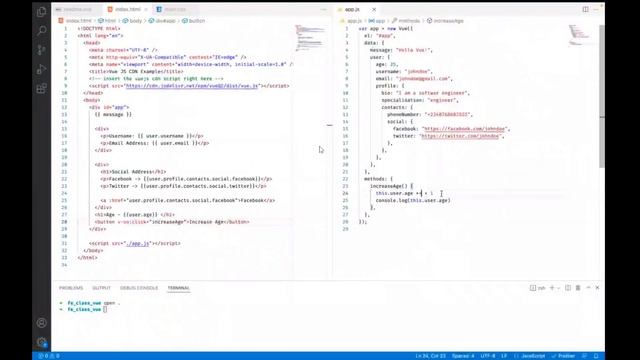Open the Run and Debug view
The image size is (640, 360).
(x=41, y=69)
